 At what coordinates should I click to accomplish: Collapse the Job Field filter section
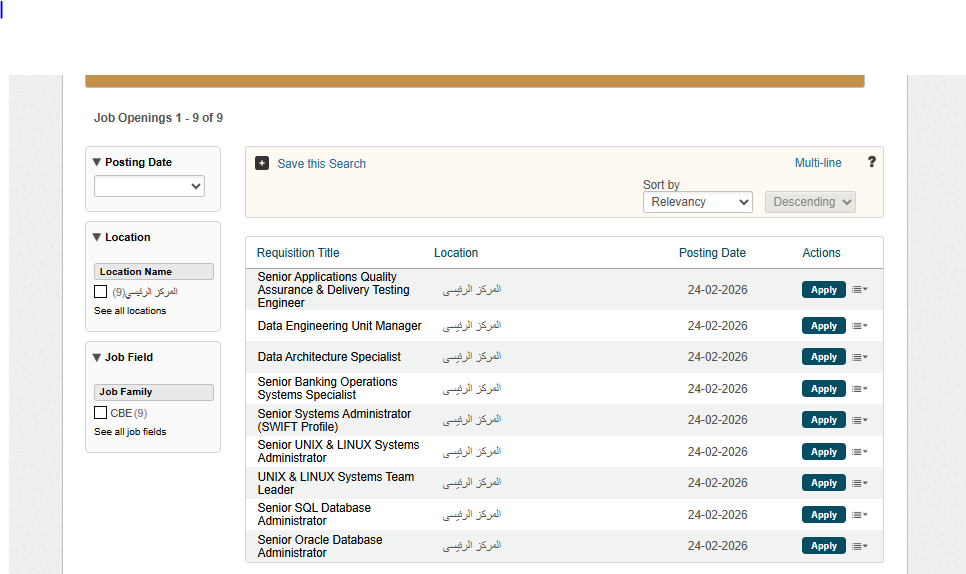click(x=97, y=357)
